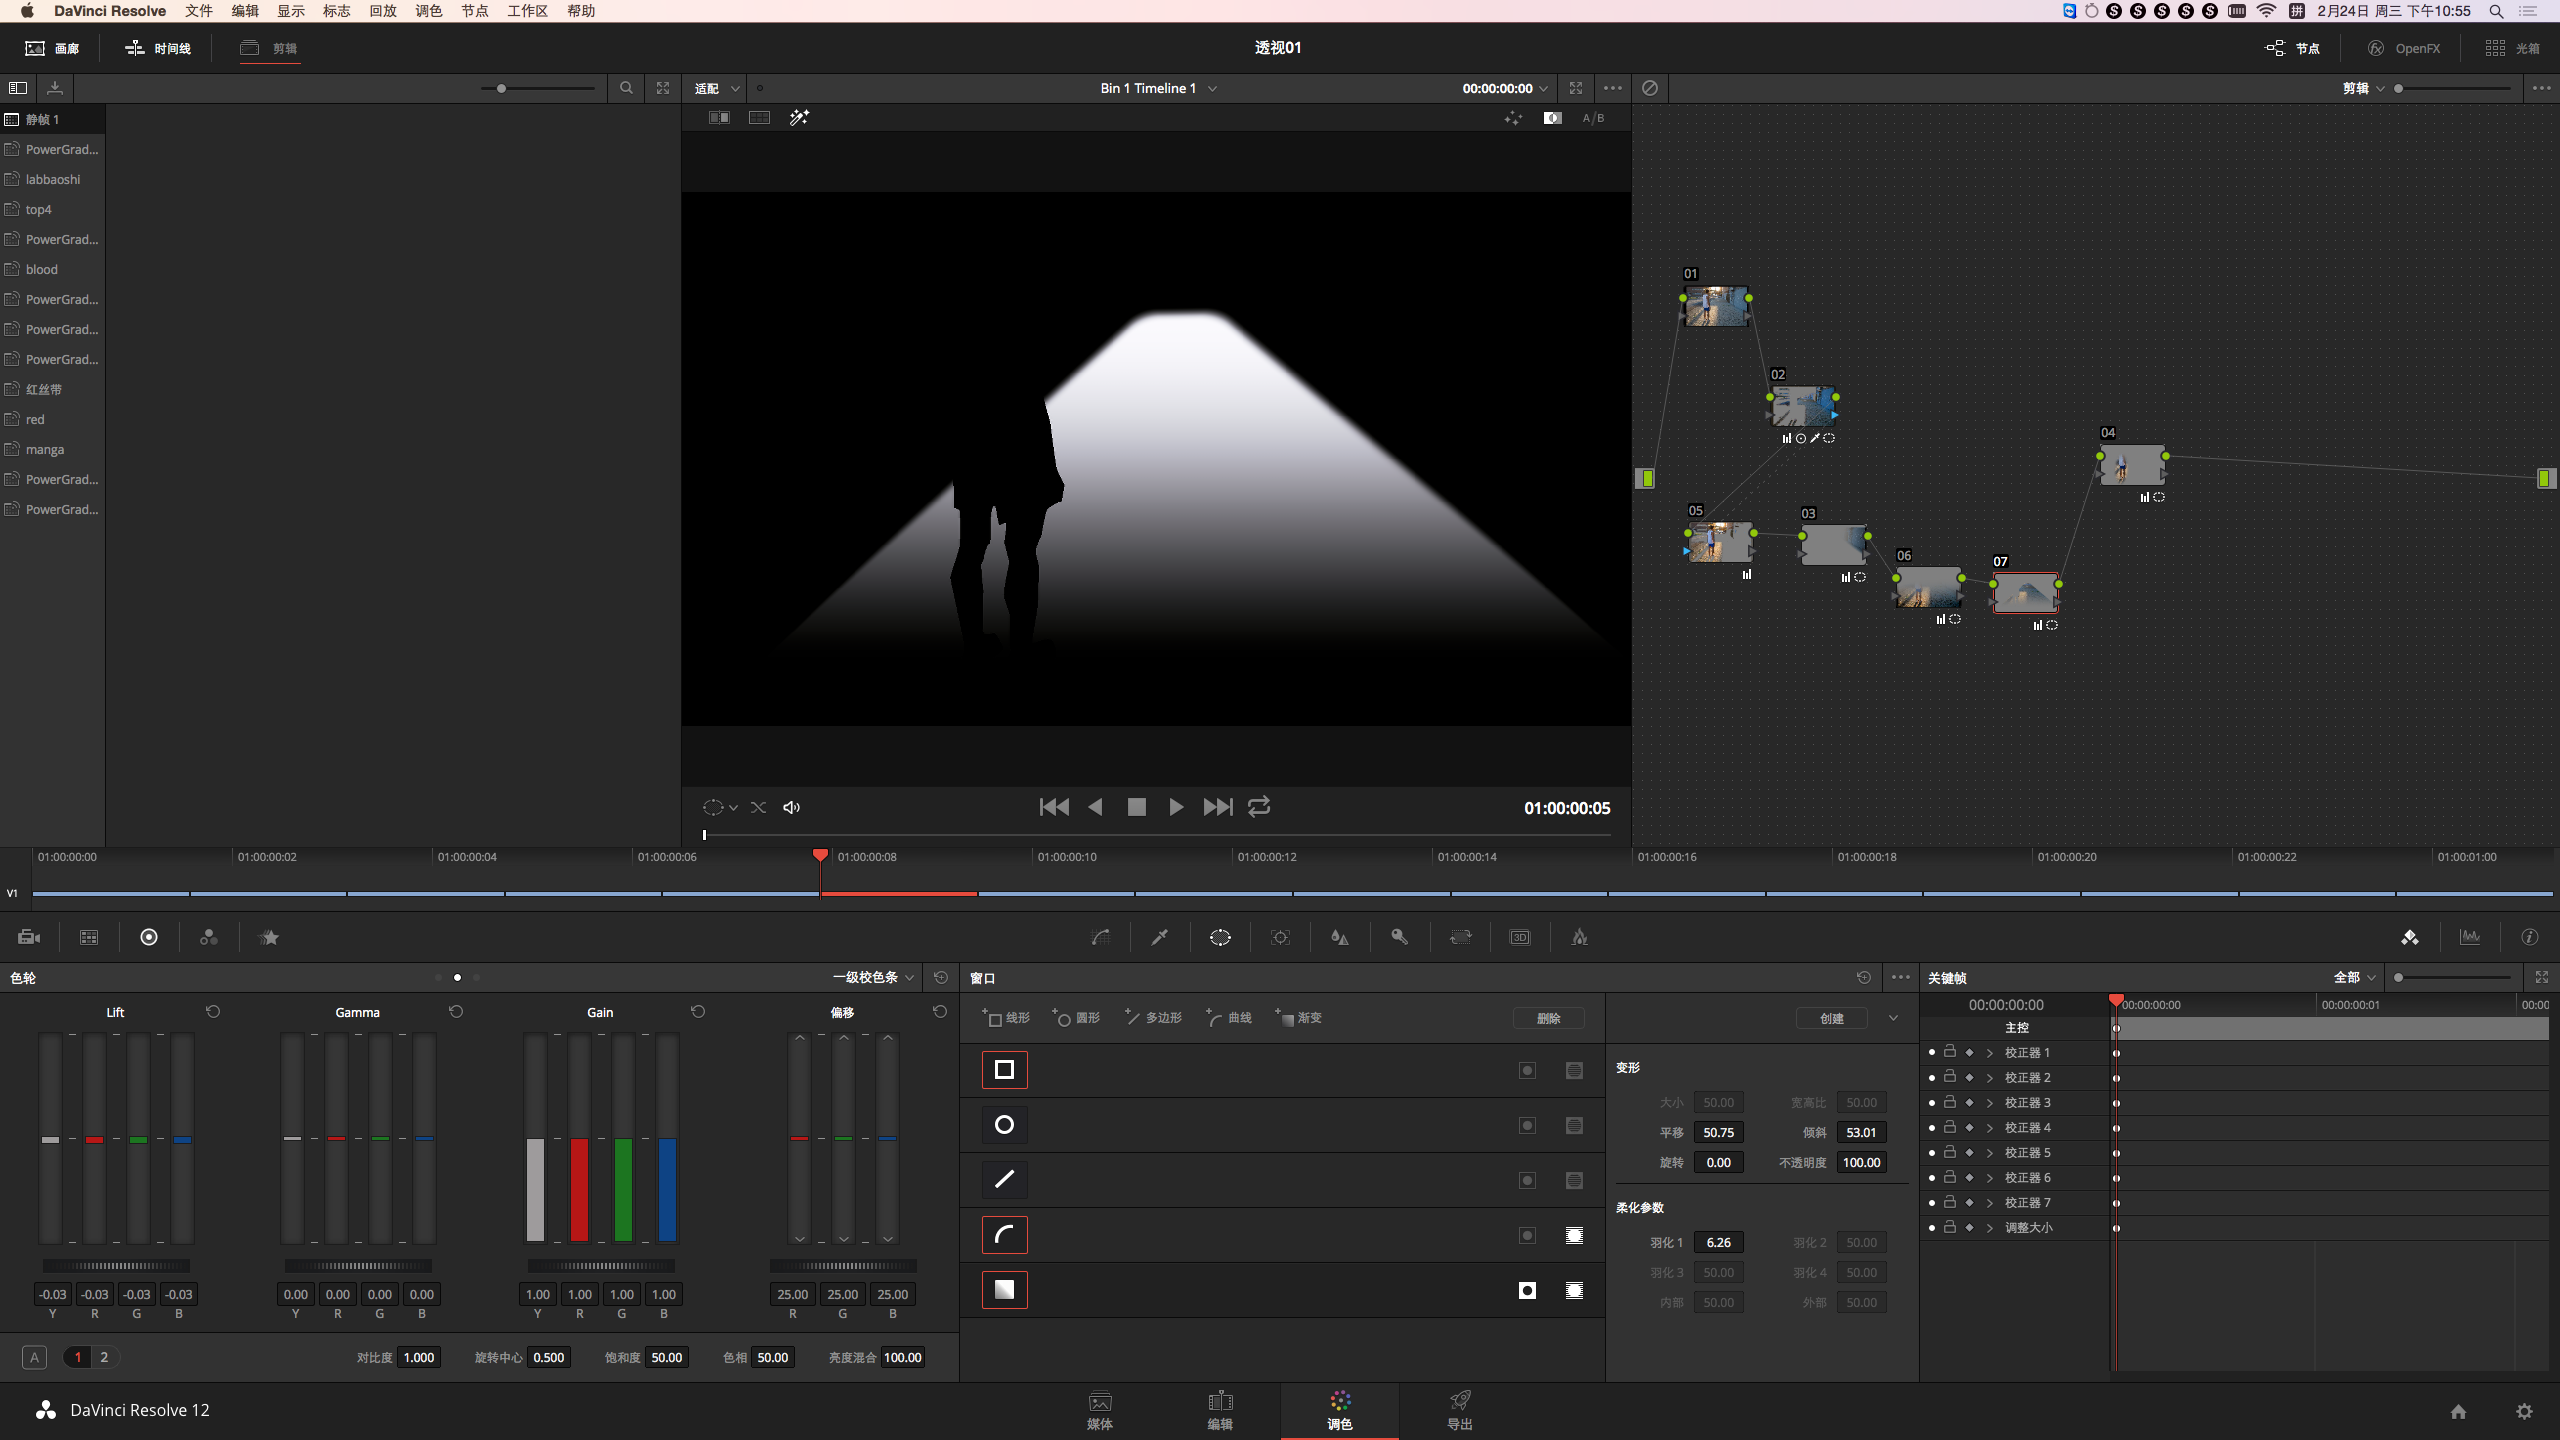Open the OpenFX panel button

(2403, 48)
